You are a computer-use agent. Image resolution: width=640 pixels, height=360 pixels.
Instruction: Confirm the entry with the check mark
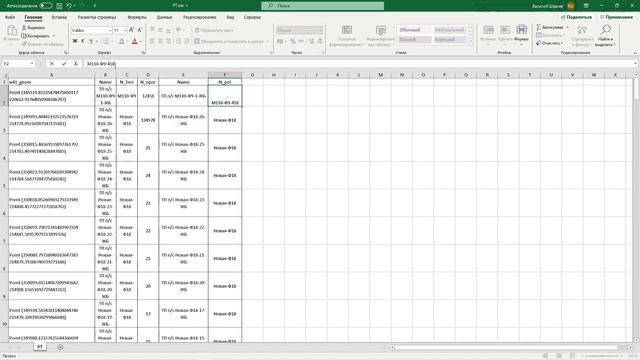[x=64, y=64]
